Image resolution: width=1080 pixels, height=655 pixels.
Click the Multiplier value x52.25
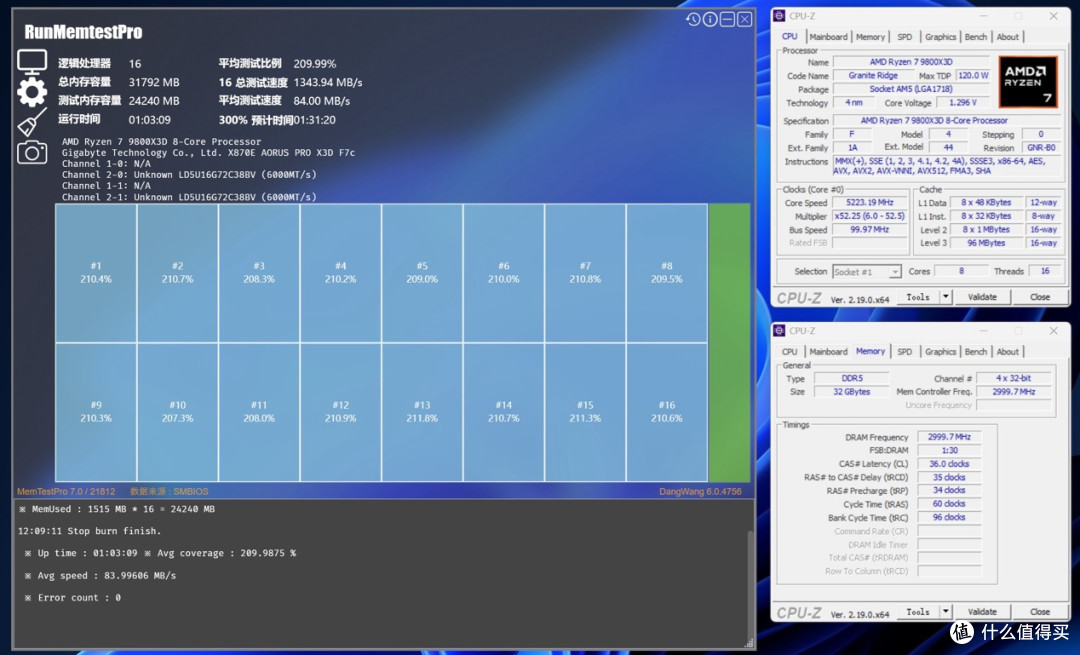point(870,216)
